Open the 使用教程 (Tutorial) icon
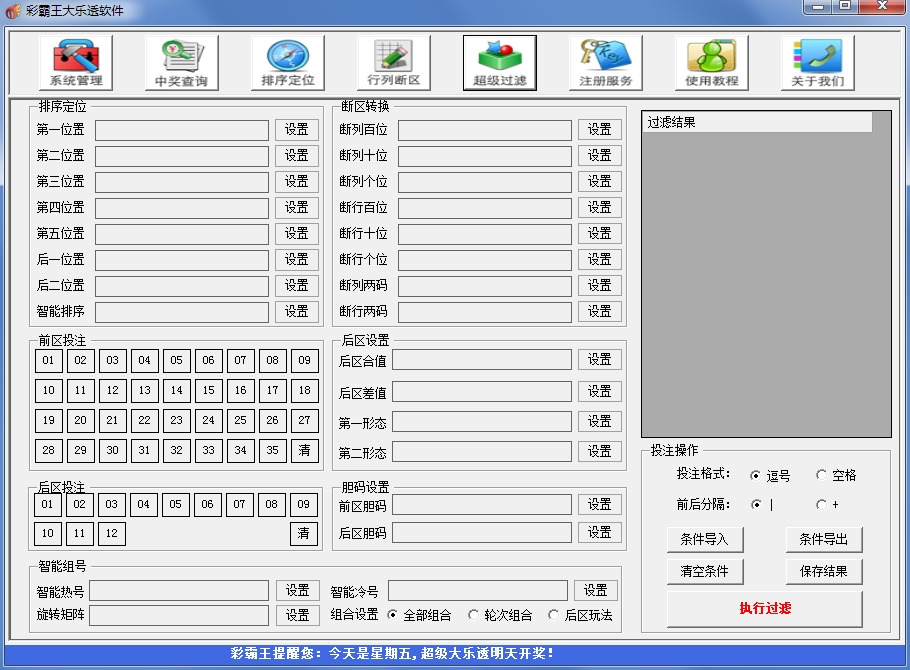Screen dimensions: 910x670 click(x=713, y=62)
